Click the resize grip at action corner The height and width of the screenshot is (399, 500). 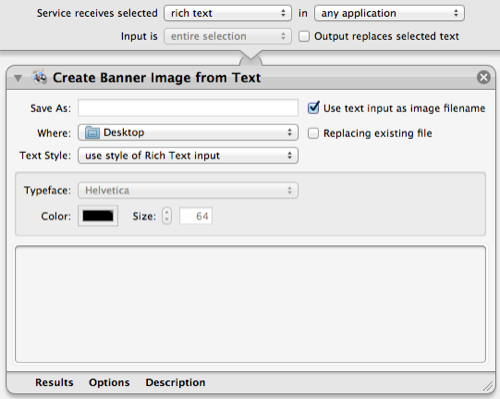point(488,386)
